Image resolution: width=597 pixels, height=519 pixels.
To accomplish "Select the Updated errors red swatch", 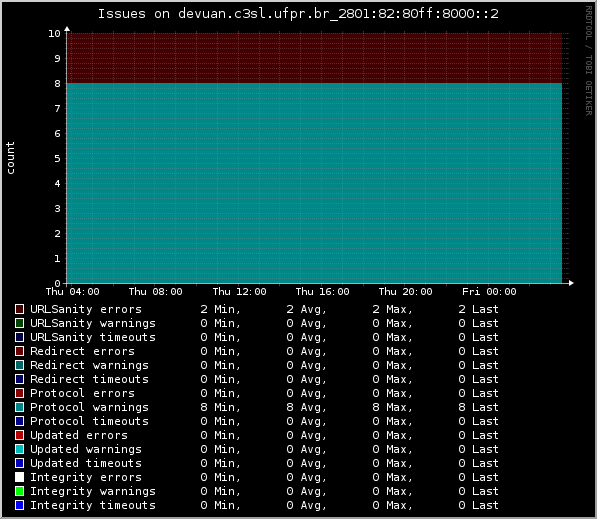I will [19, 435].
